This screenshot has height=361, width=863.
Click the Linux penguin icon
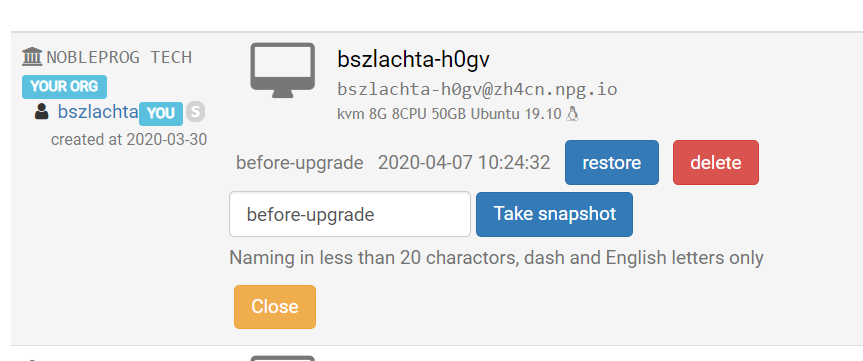572,114
